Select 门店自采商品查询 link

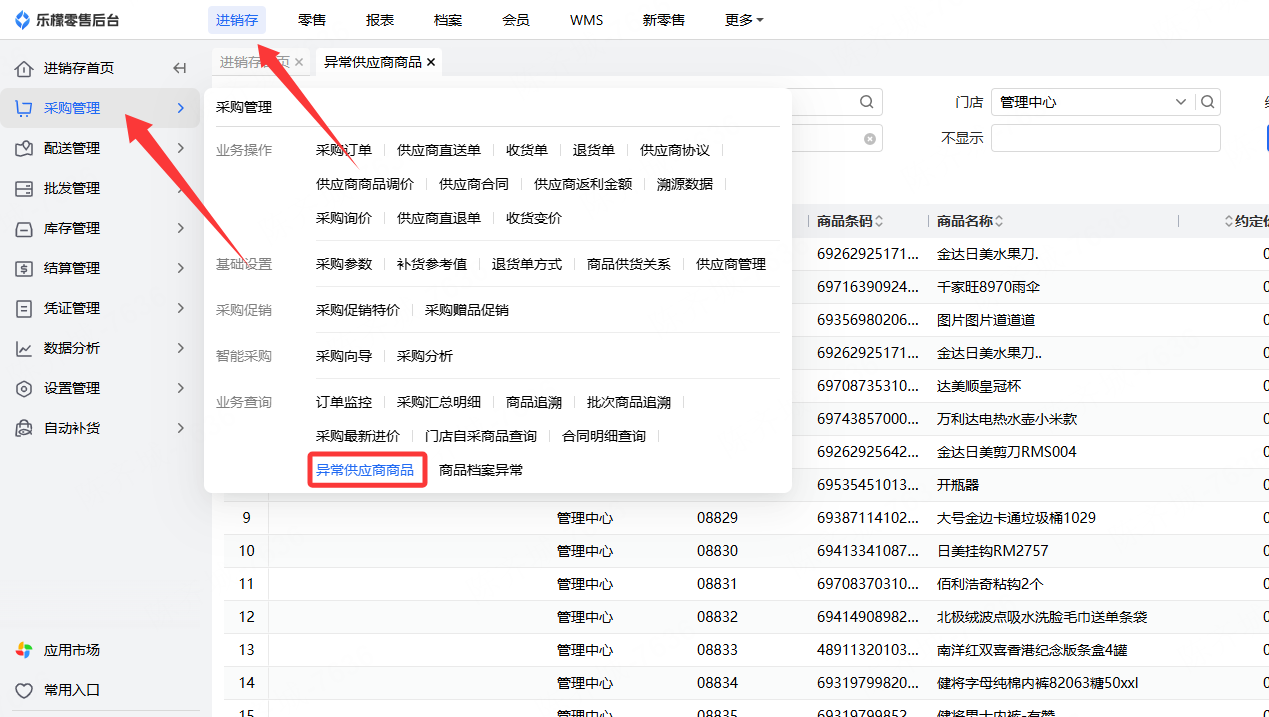point(481,436)
